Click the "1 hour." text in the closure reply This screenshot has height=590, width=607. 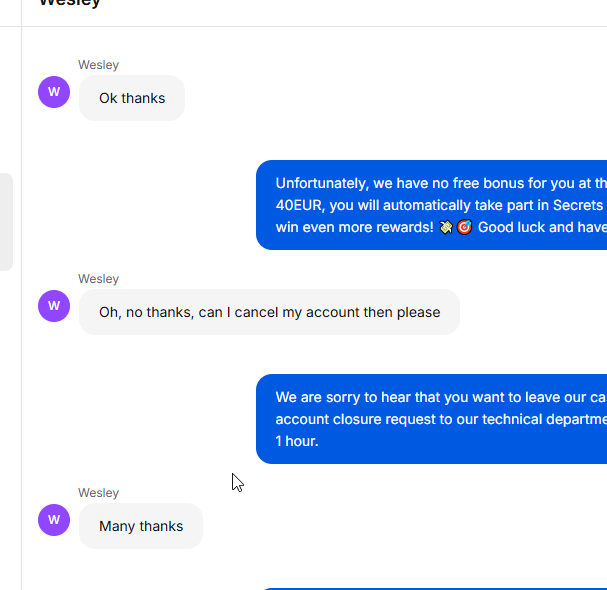pos(297,441)
